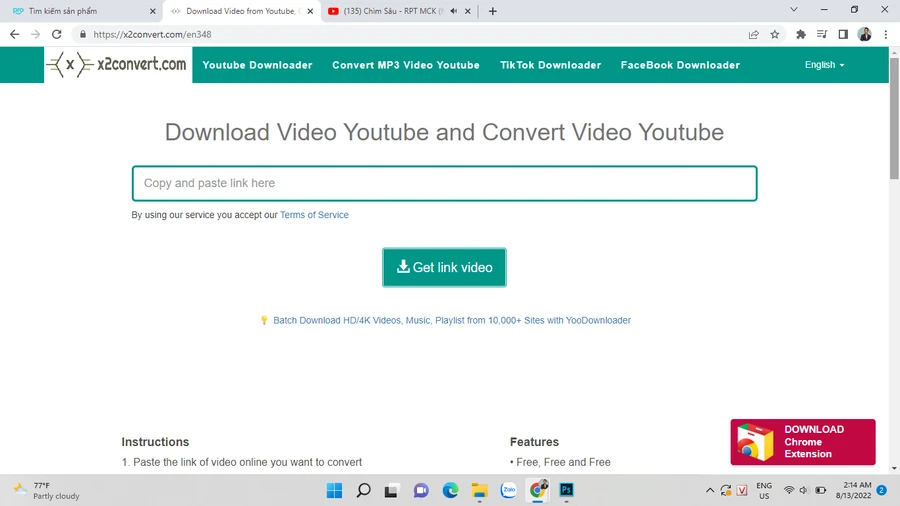Bookmark this page with the star icon
Screen dimensions: 900x506
pyautogui.click(x=775, y=34)
